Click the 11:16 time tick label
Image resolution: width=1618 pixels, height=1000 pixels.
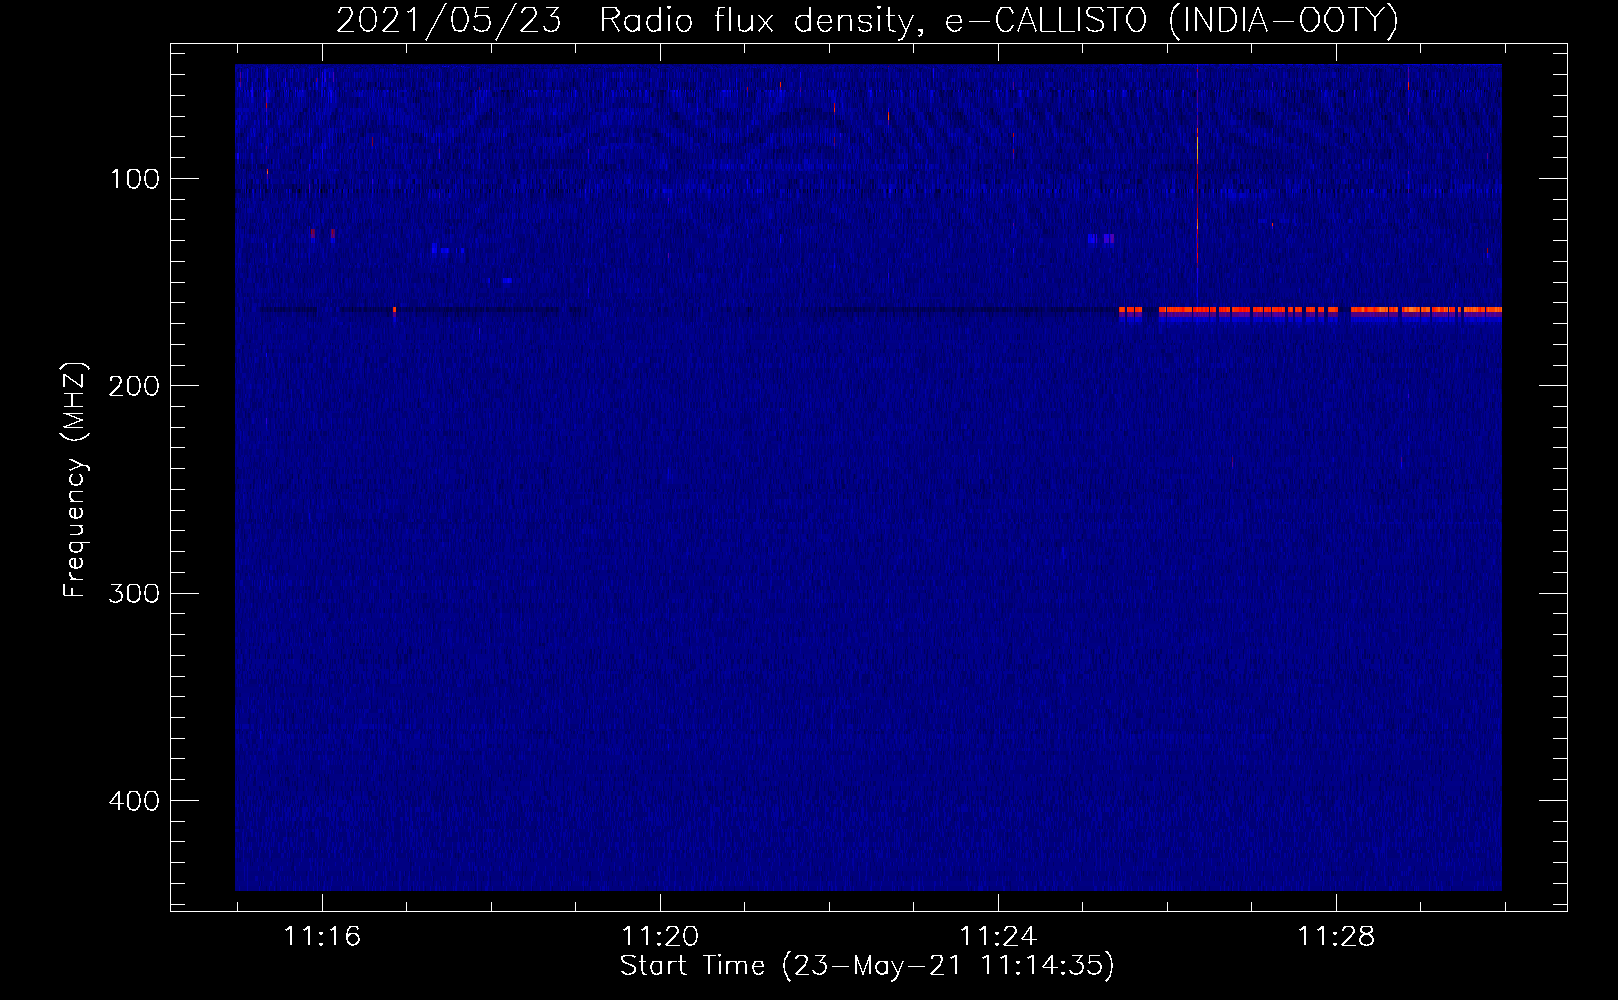[322, 937]
